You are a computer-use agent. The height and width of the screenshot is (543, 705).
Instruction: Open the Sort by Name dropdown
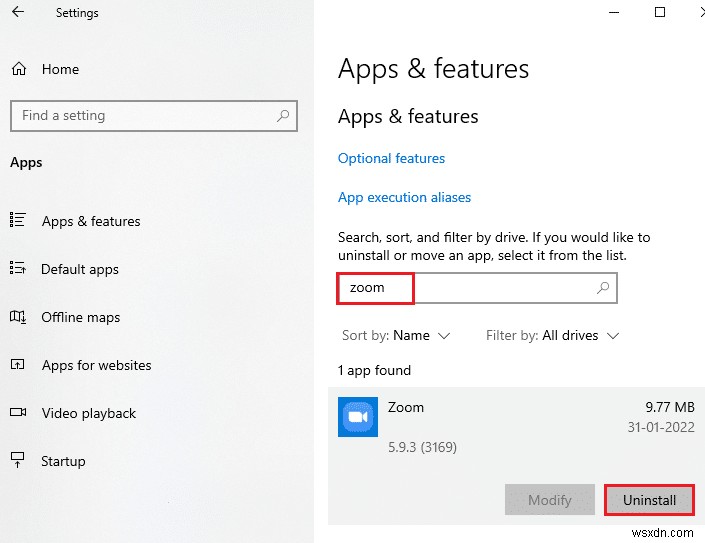click(396, 336)
